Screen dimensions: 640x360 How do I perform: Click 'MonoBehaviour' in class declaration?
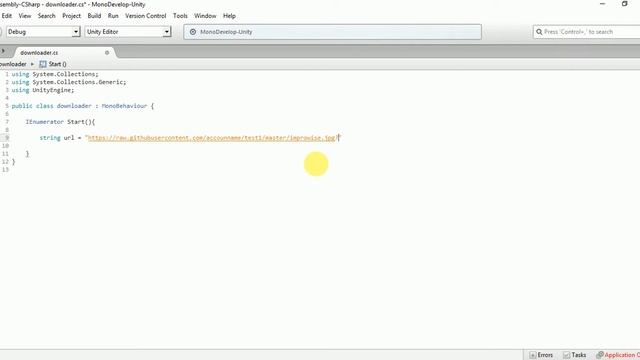(124, 106)
